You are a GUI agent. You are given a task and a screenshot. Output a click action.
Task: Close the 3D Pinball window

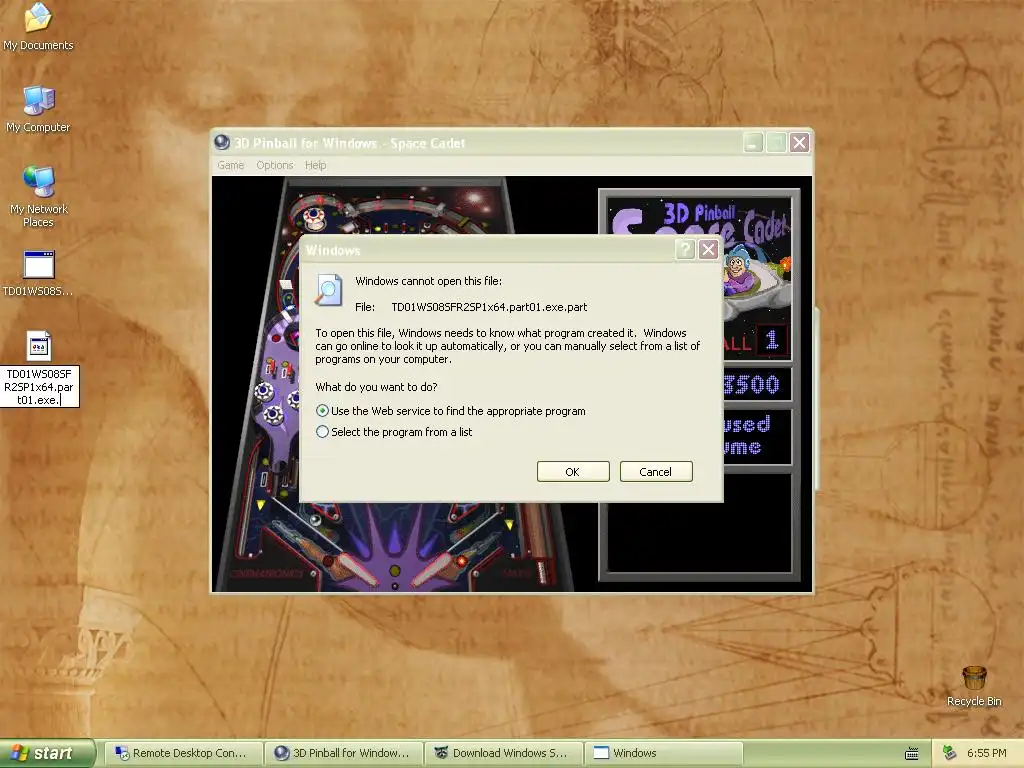tap(799, 142)
